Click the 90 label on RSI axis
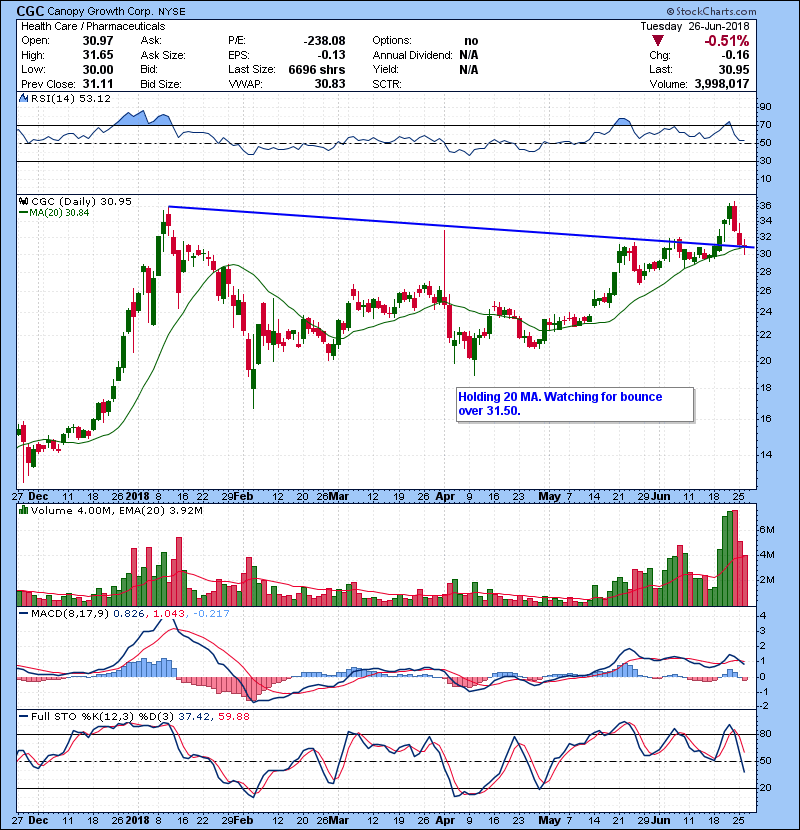The width and height of the screenshot is (800, 830). click(766, 106)
